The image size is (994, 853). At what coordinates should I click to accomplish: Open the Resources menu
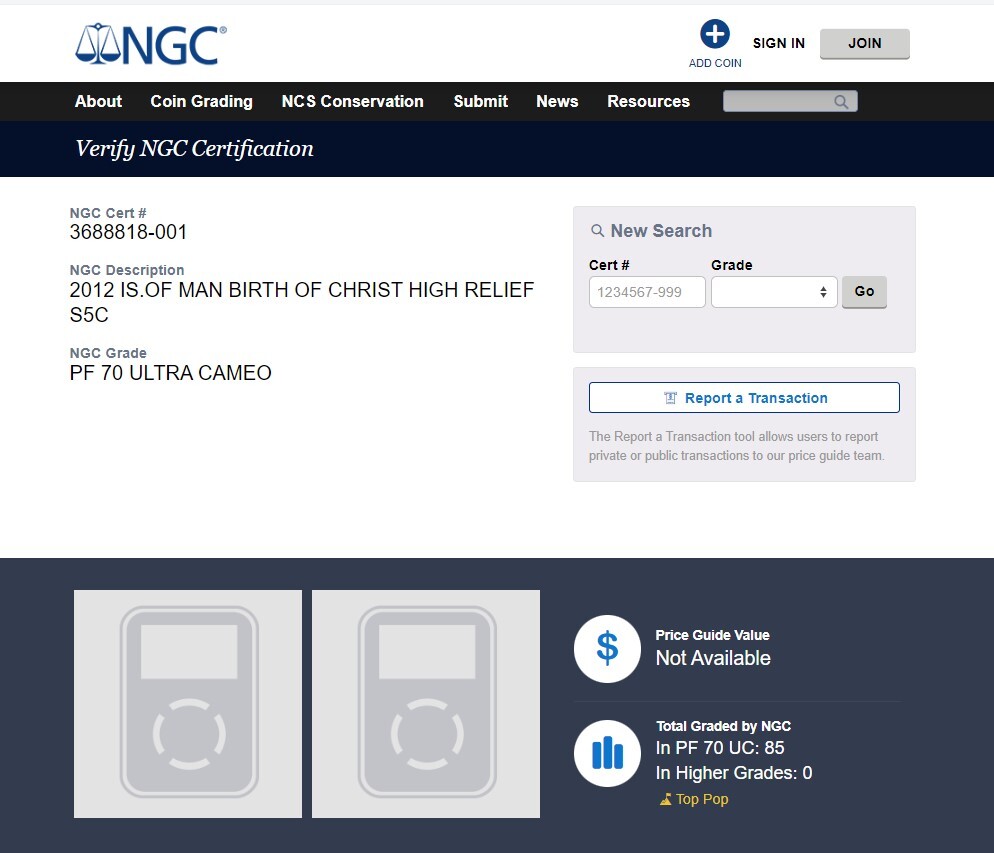(649, 101)
